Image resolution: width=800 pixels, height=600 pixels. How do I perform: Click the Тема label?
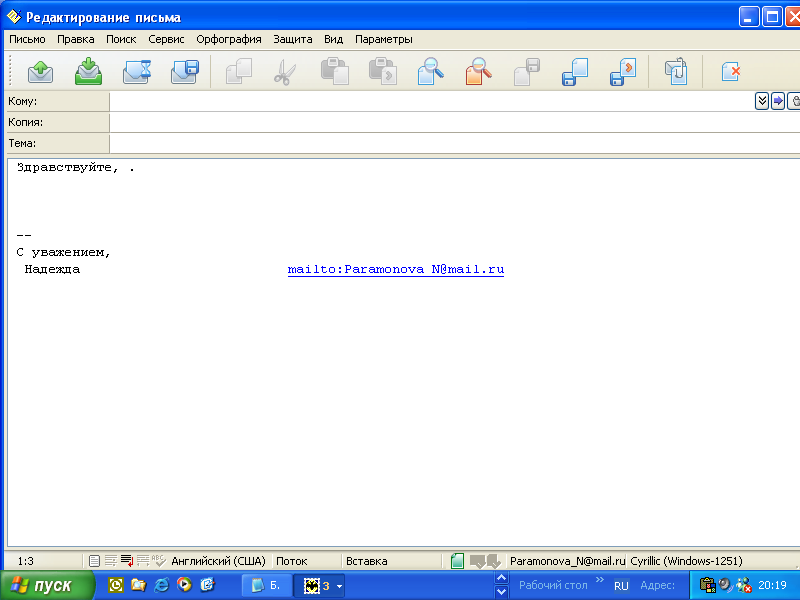pos(58,143)
